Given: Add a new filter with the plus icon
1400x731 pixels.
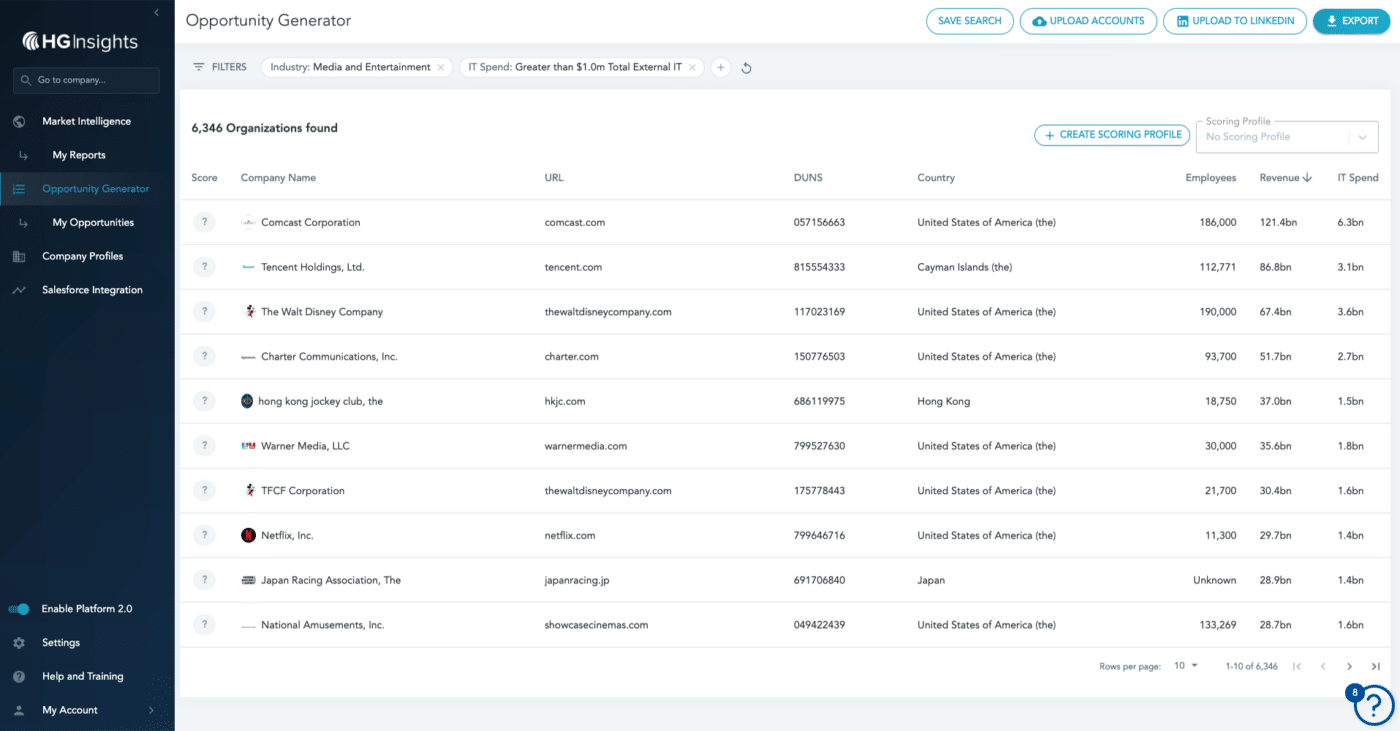Looking at the screenshot, I should (x=721, y=67).
